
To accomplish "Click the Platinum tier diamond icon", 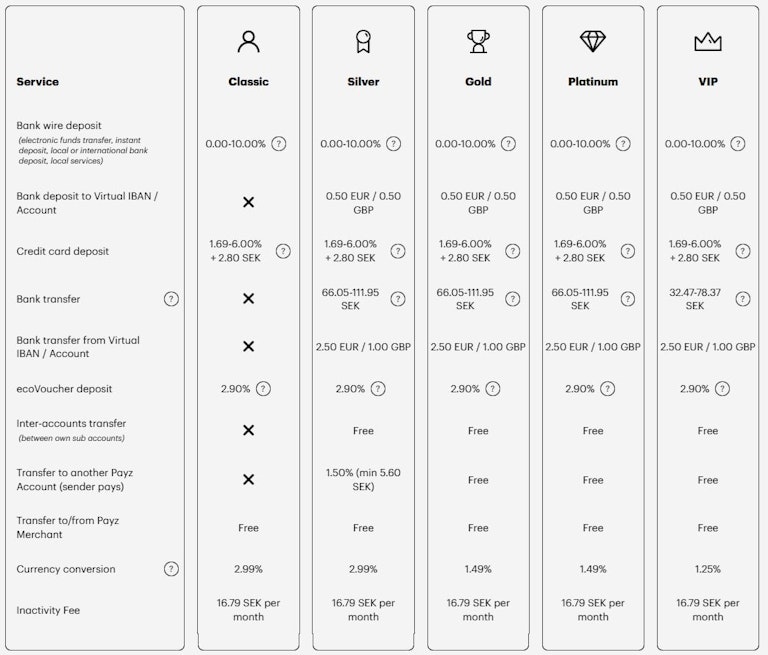I will pyautogui.click(x=593, y=42).
